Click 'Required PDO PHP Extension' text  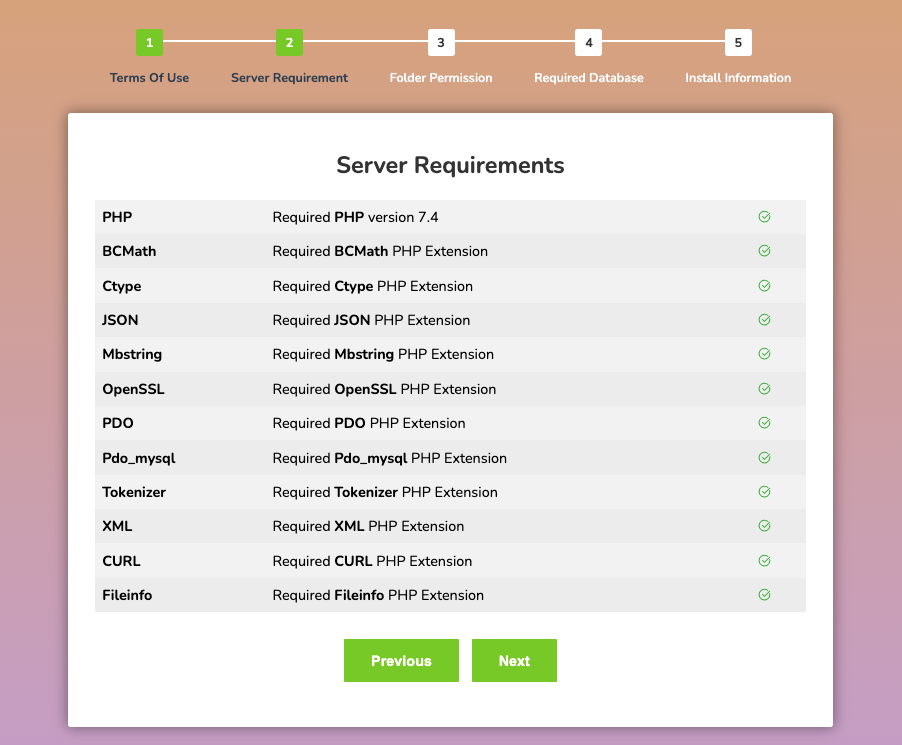(369, 423)
